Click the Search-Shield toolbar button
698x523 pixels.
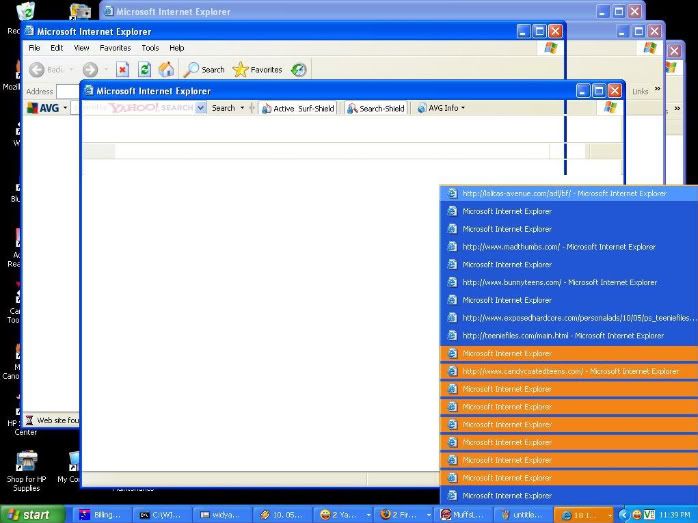376,108
